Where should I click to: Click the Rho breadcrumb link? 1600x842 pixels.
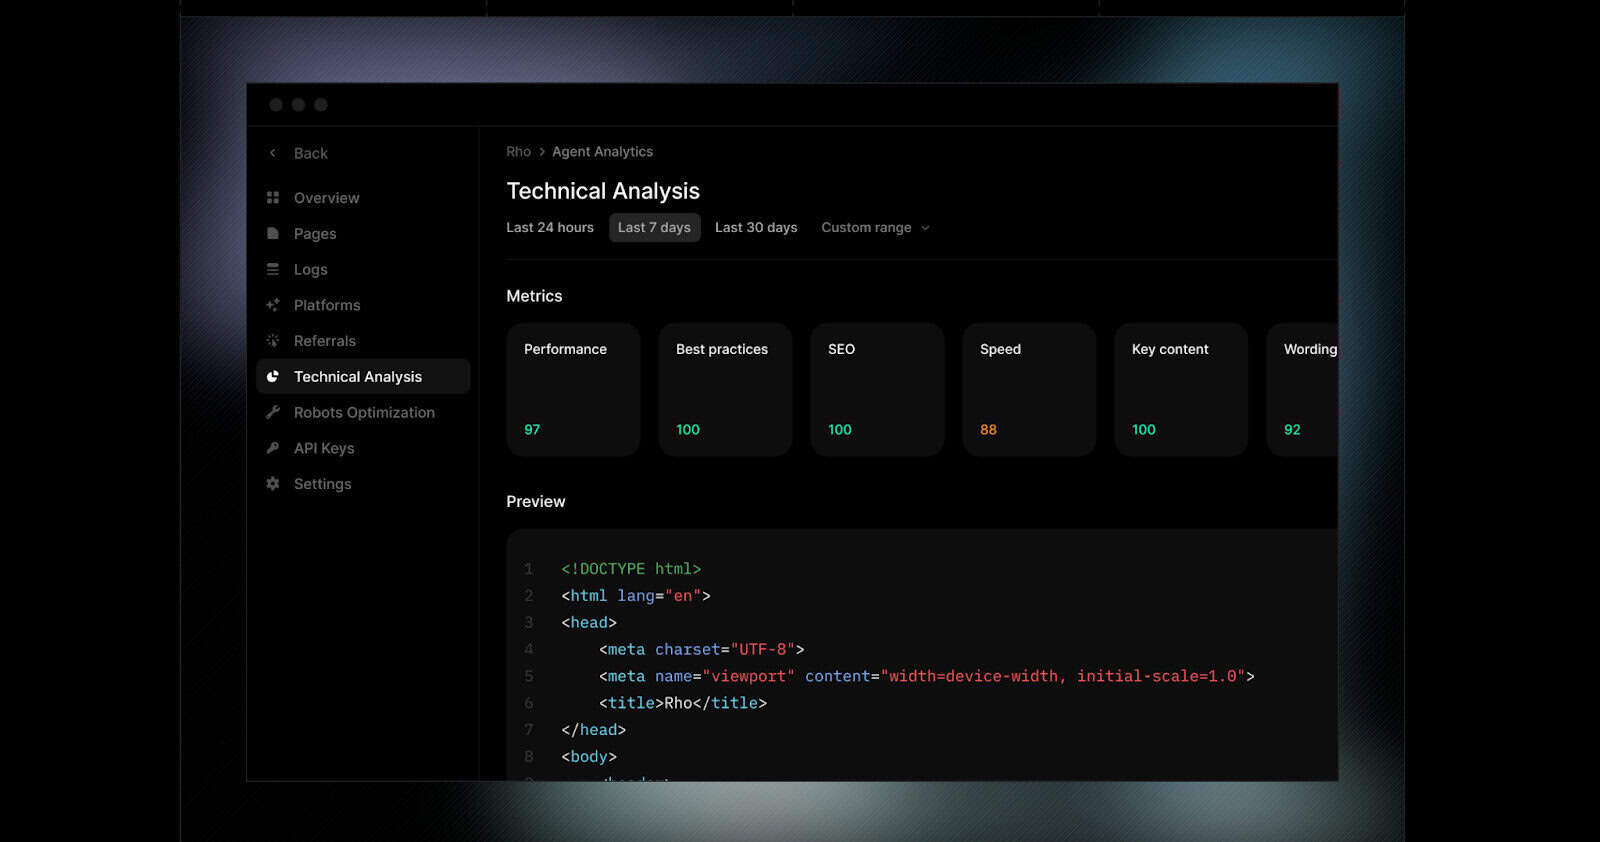518,152
